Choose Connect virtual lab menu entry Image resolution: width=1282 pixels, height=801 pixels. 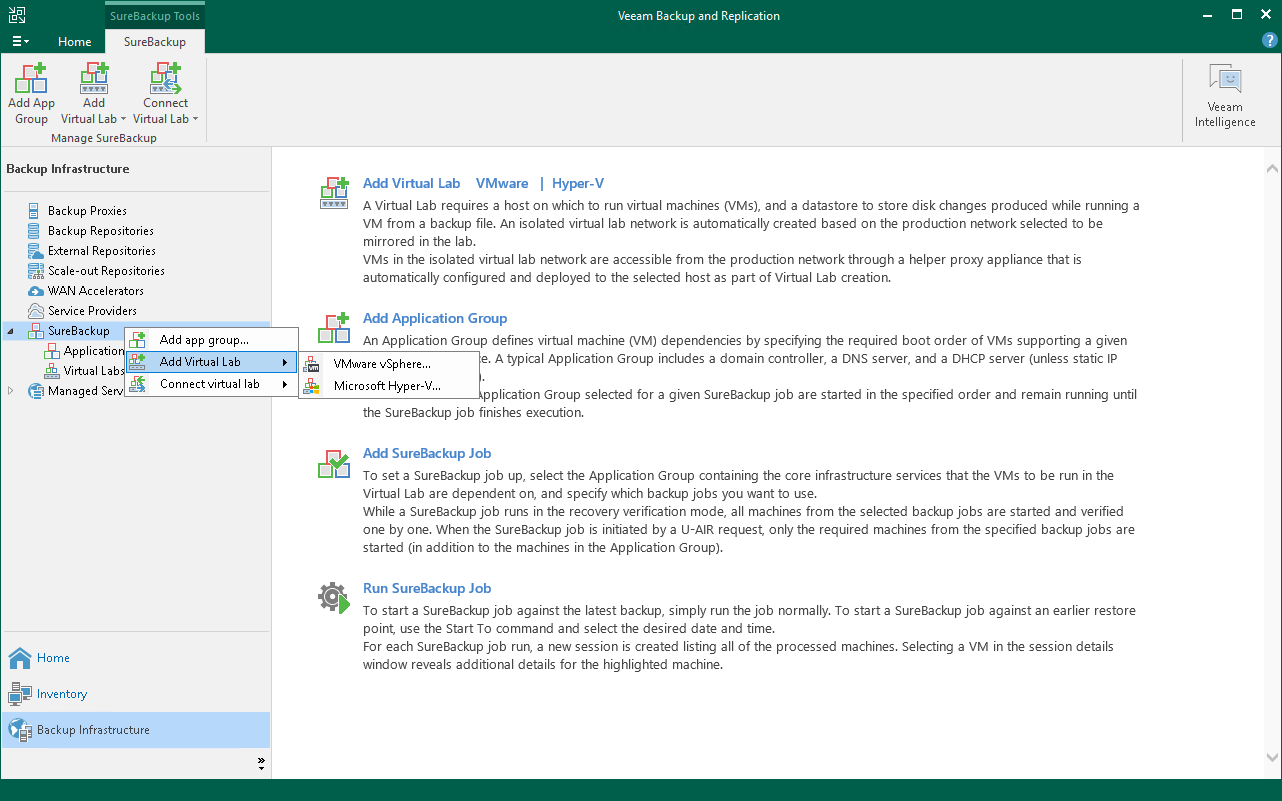pyautogui.click(x=212, y=384)
